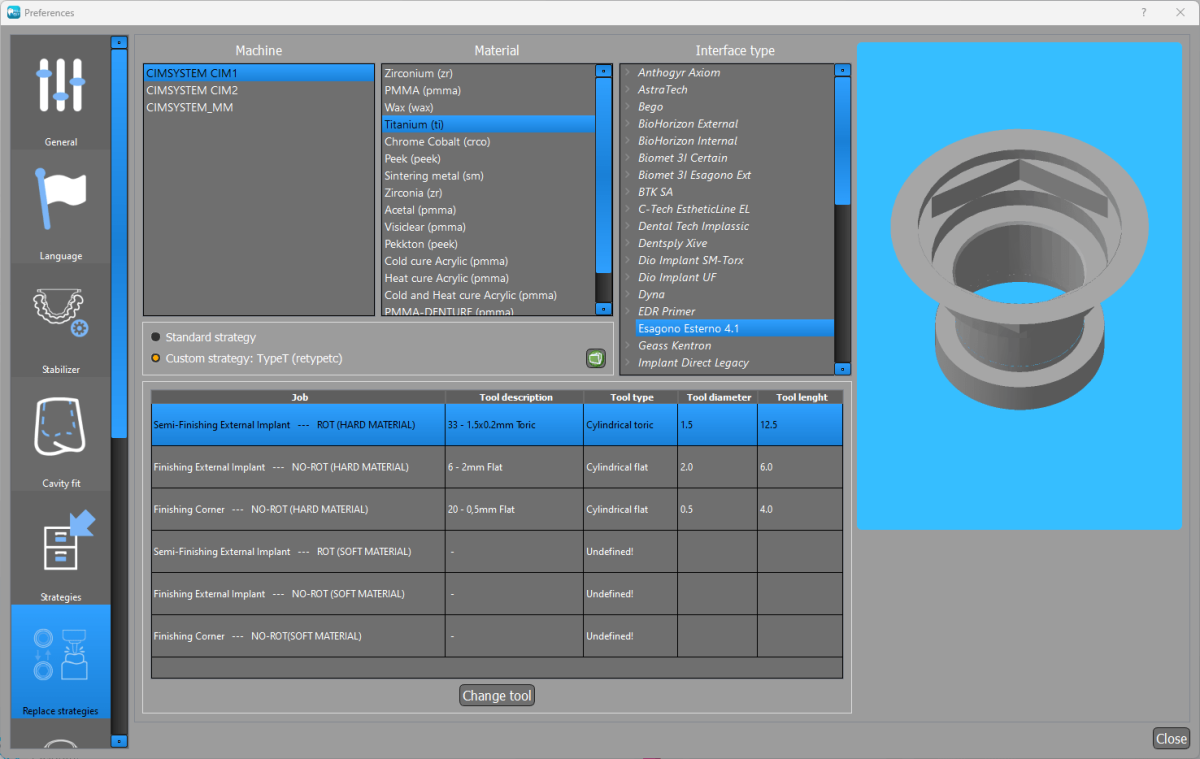Open the Stabilizer settings section
This screenshot has width=1200, height=759.
[61, 321]
